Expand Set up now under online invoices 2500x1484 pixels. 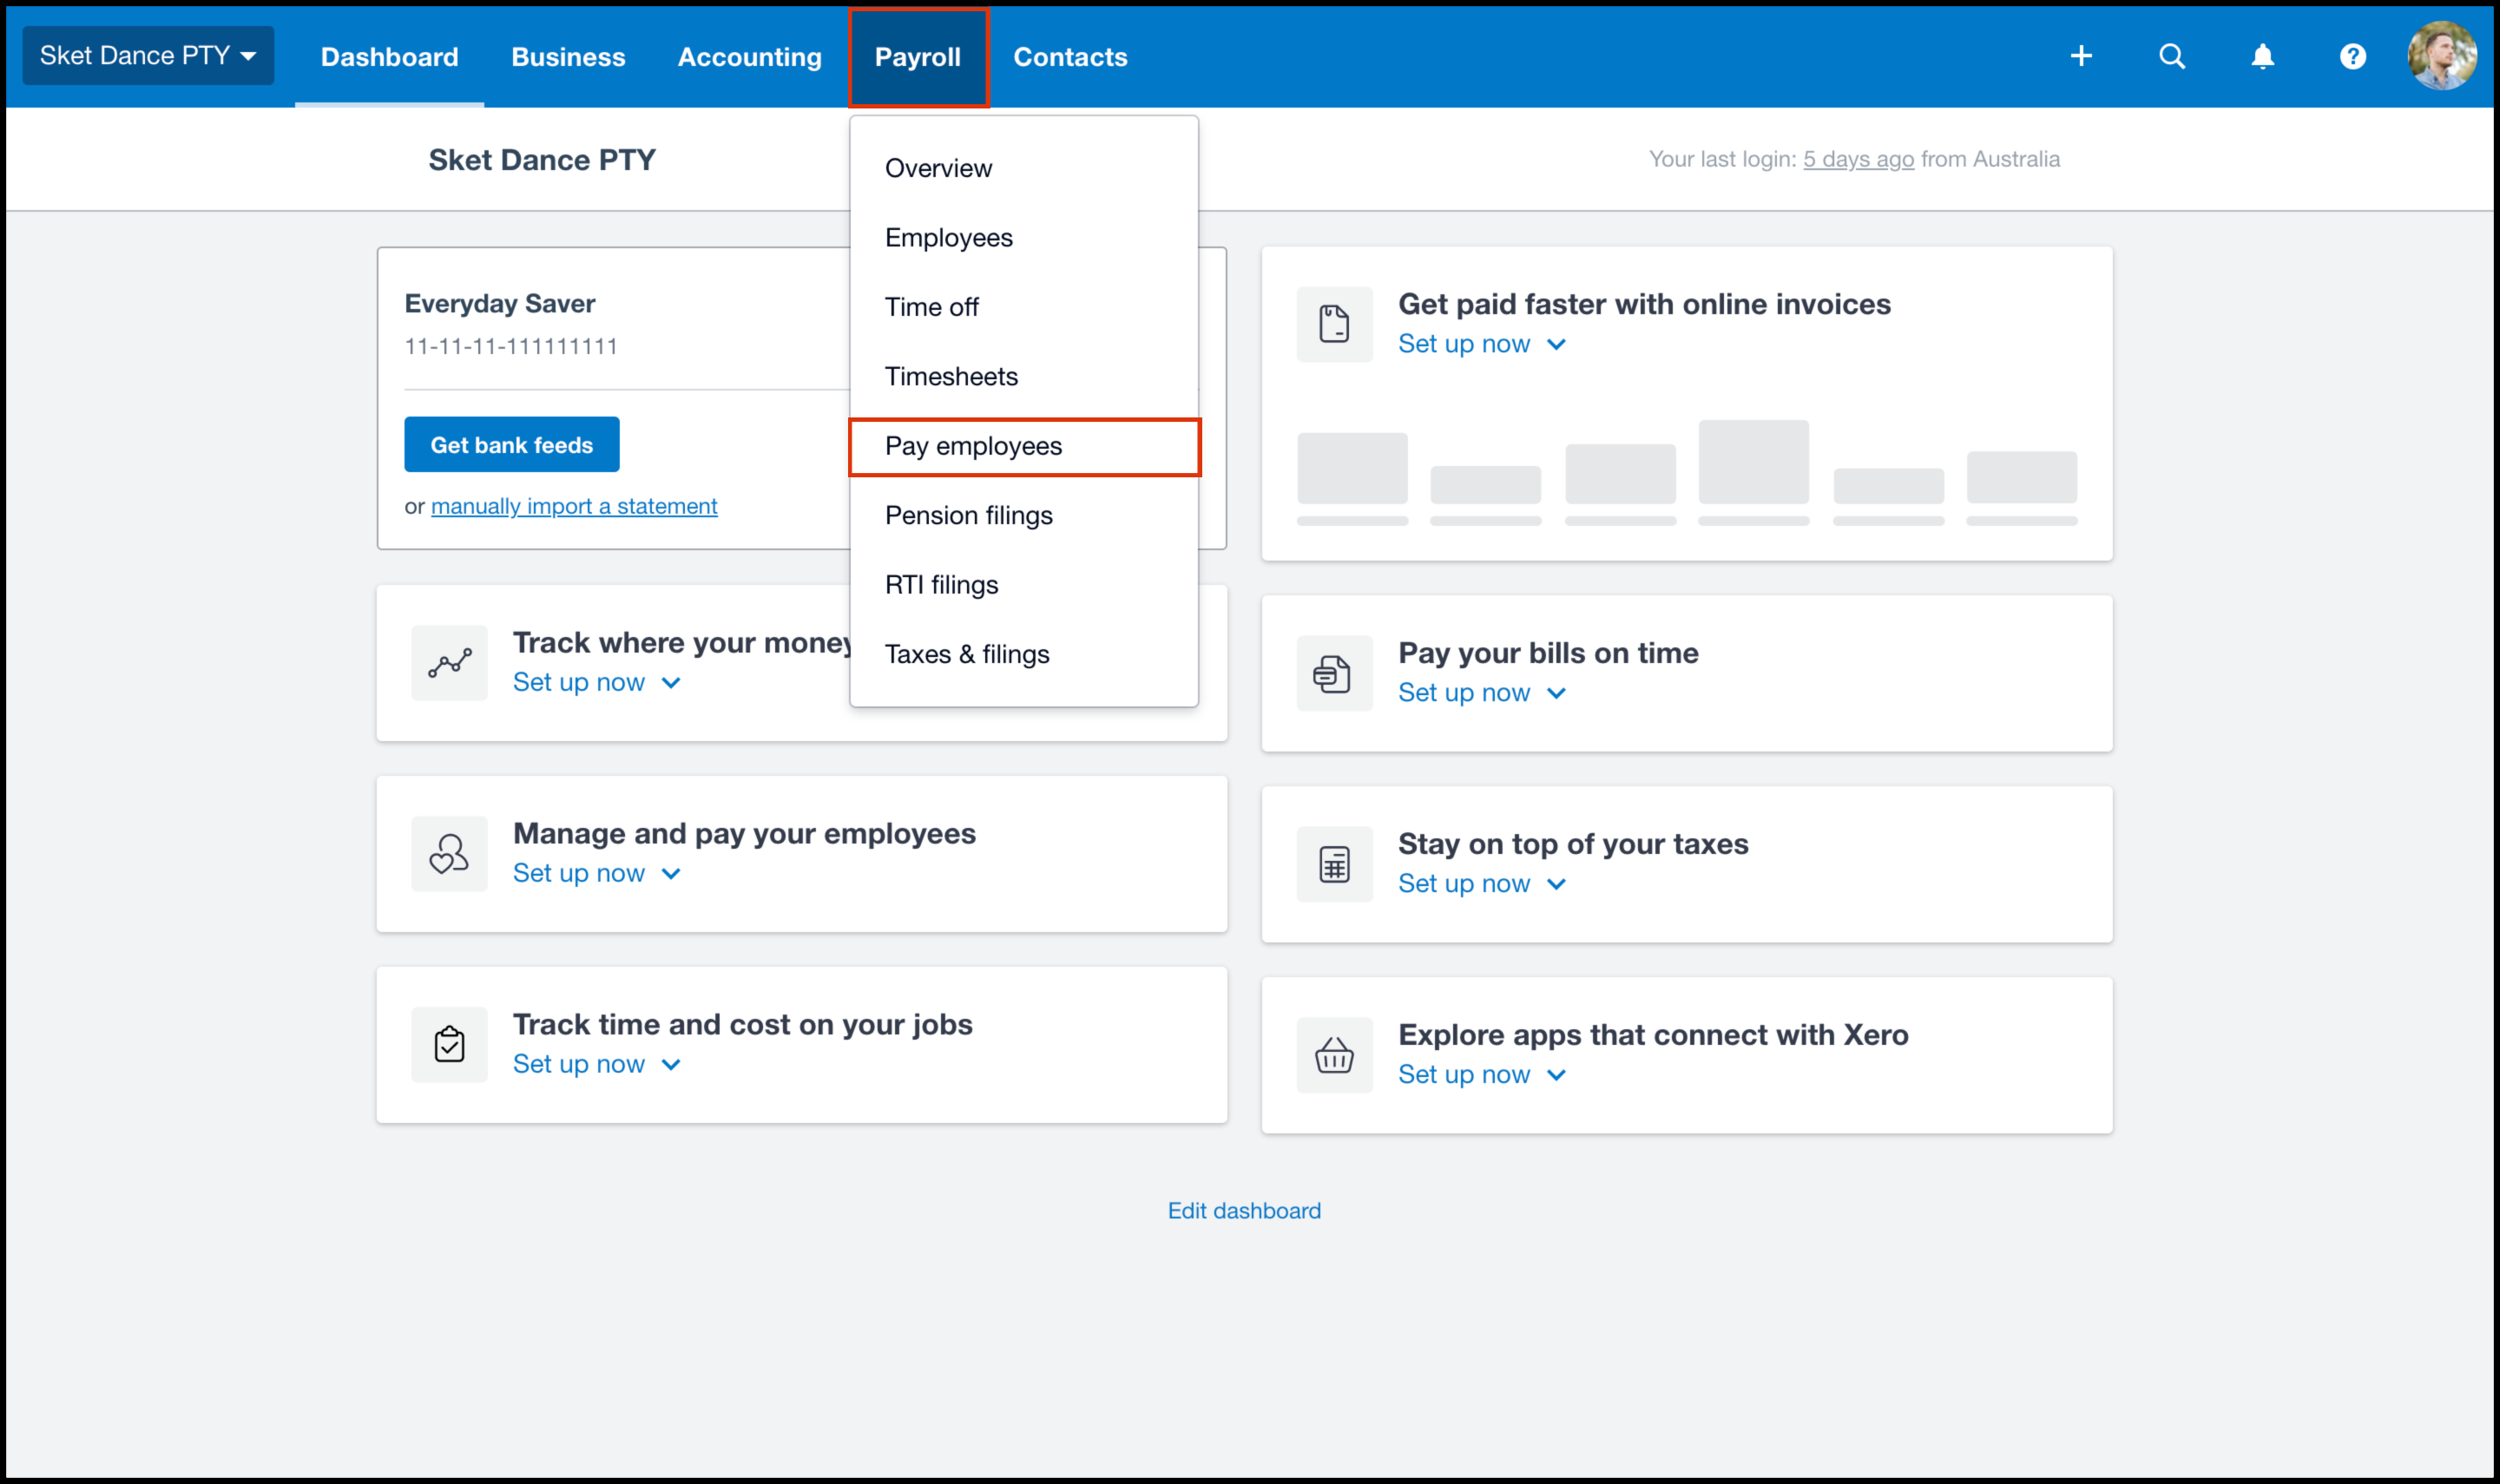pyautogui.click(x=1481, y=344)
